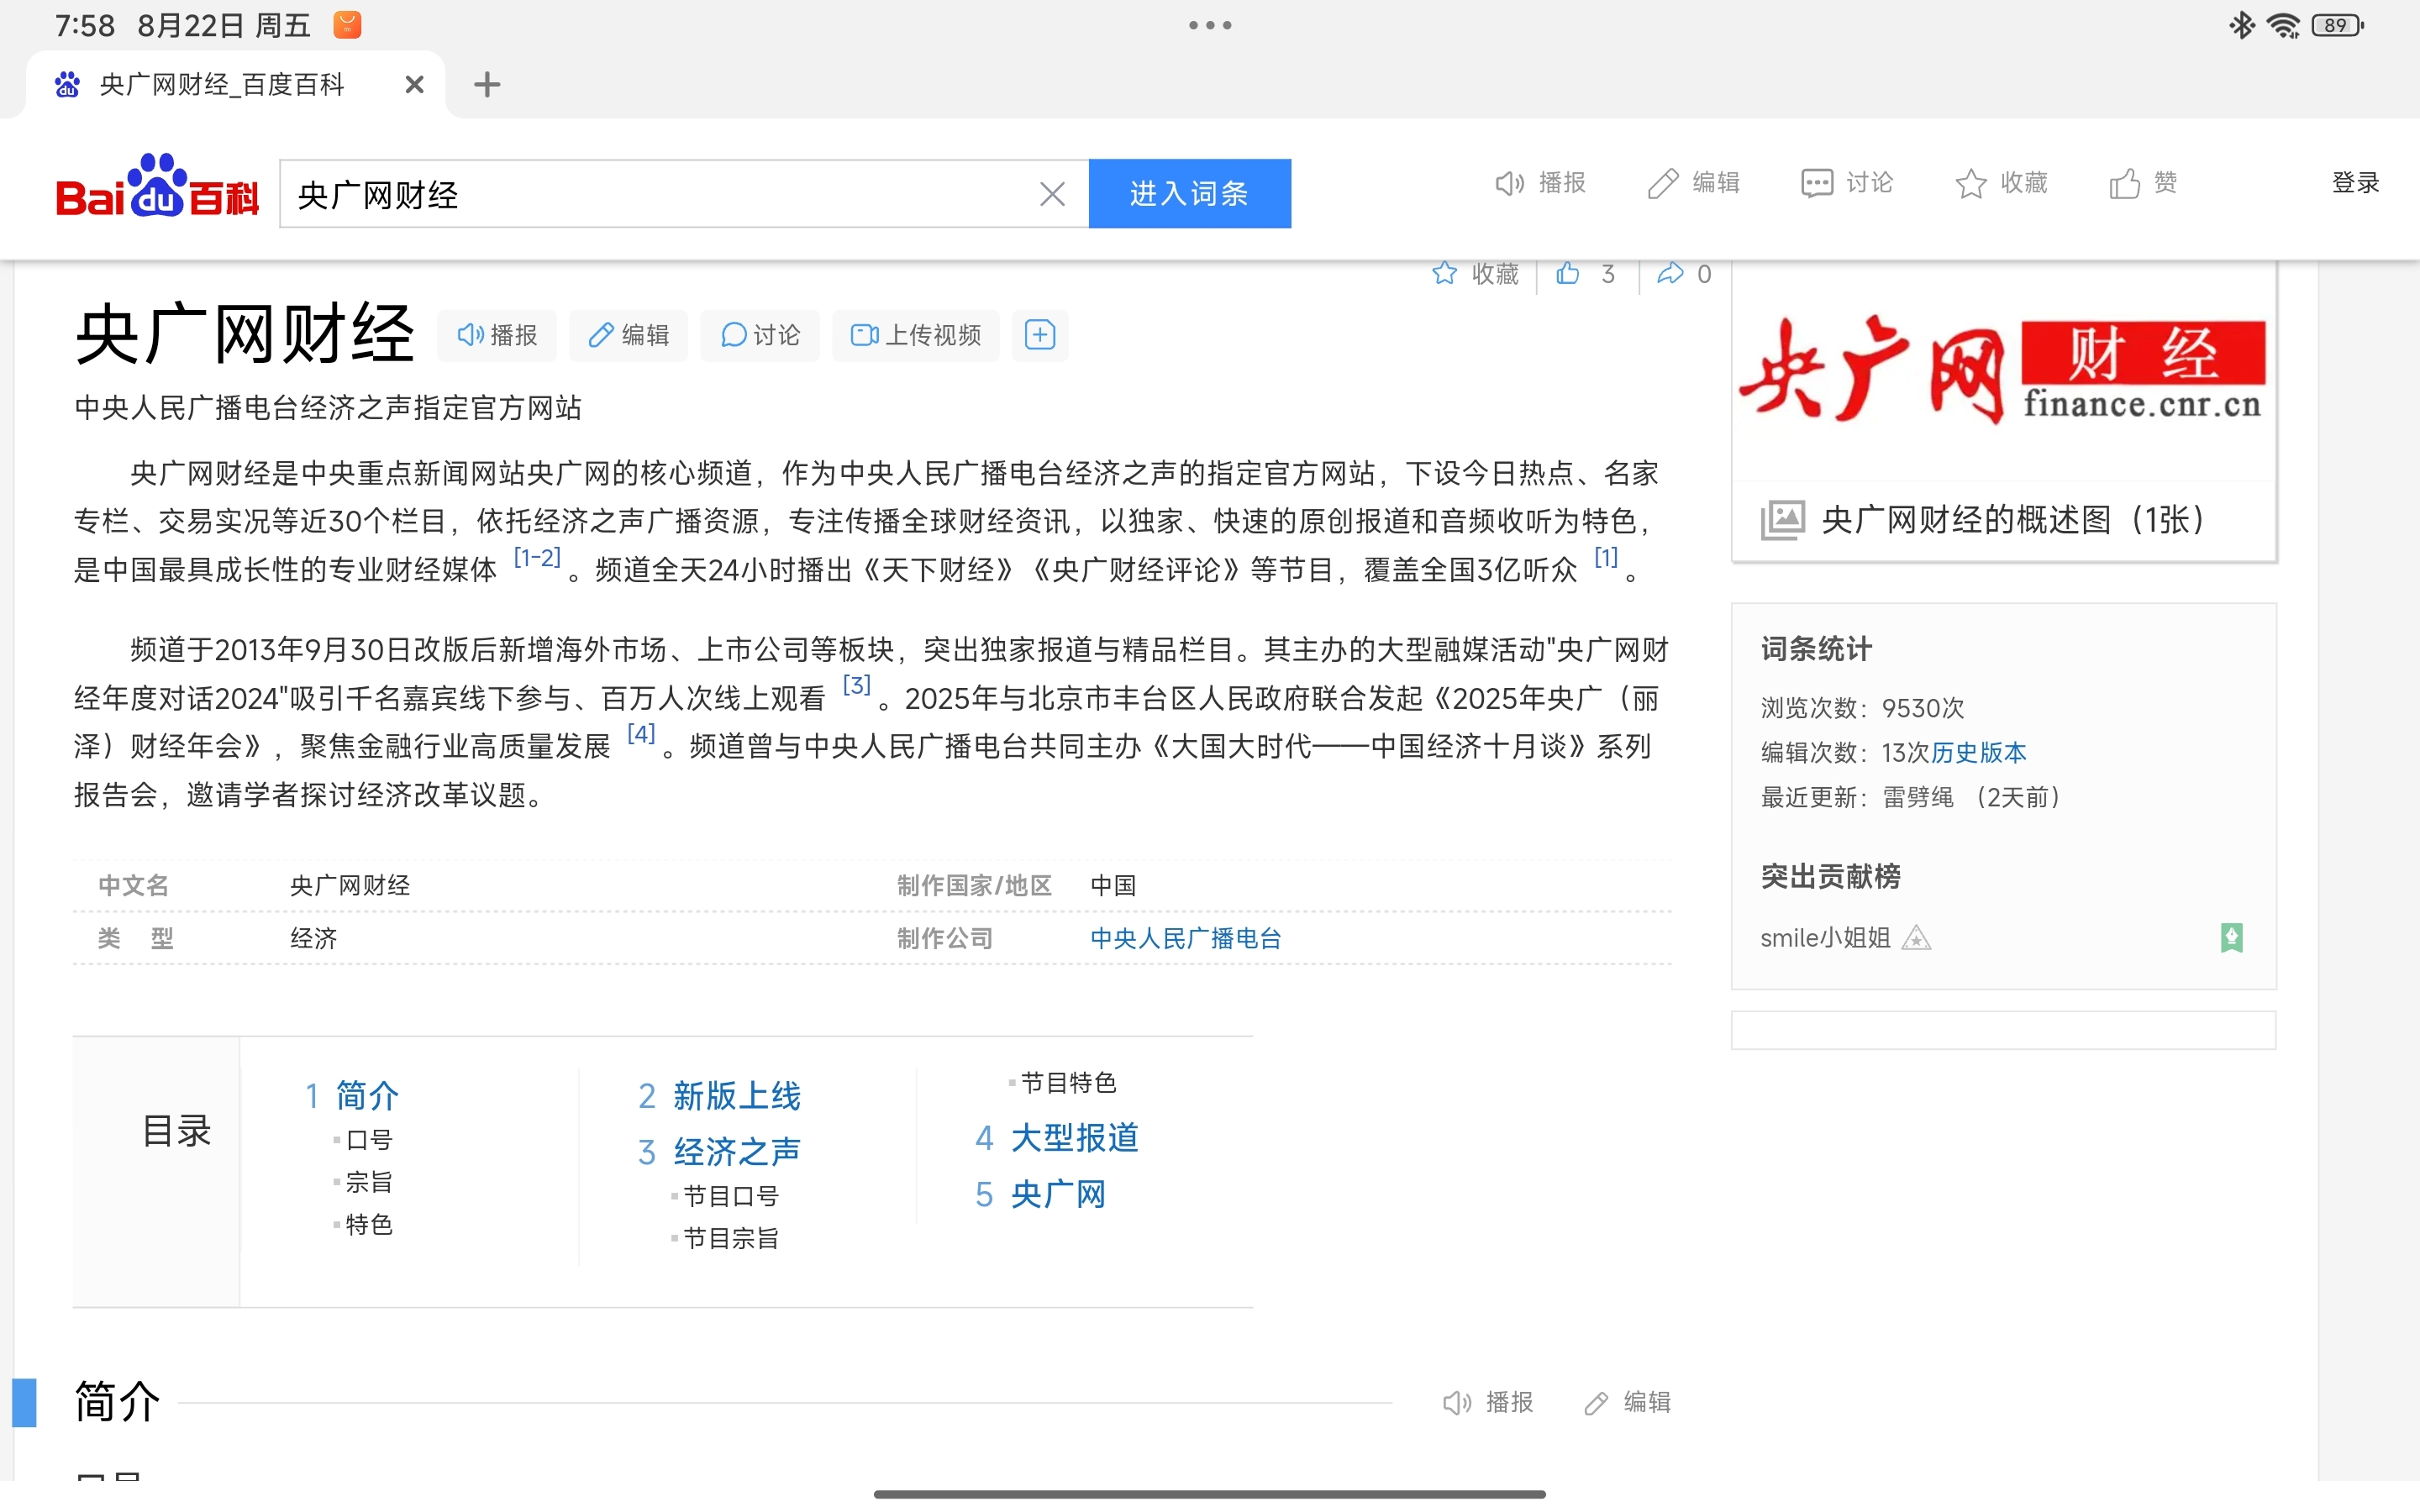Click the 赞 thumbs-up in the top header
Viewport: 2420px width, 1512px height.
pos(2143,183)
